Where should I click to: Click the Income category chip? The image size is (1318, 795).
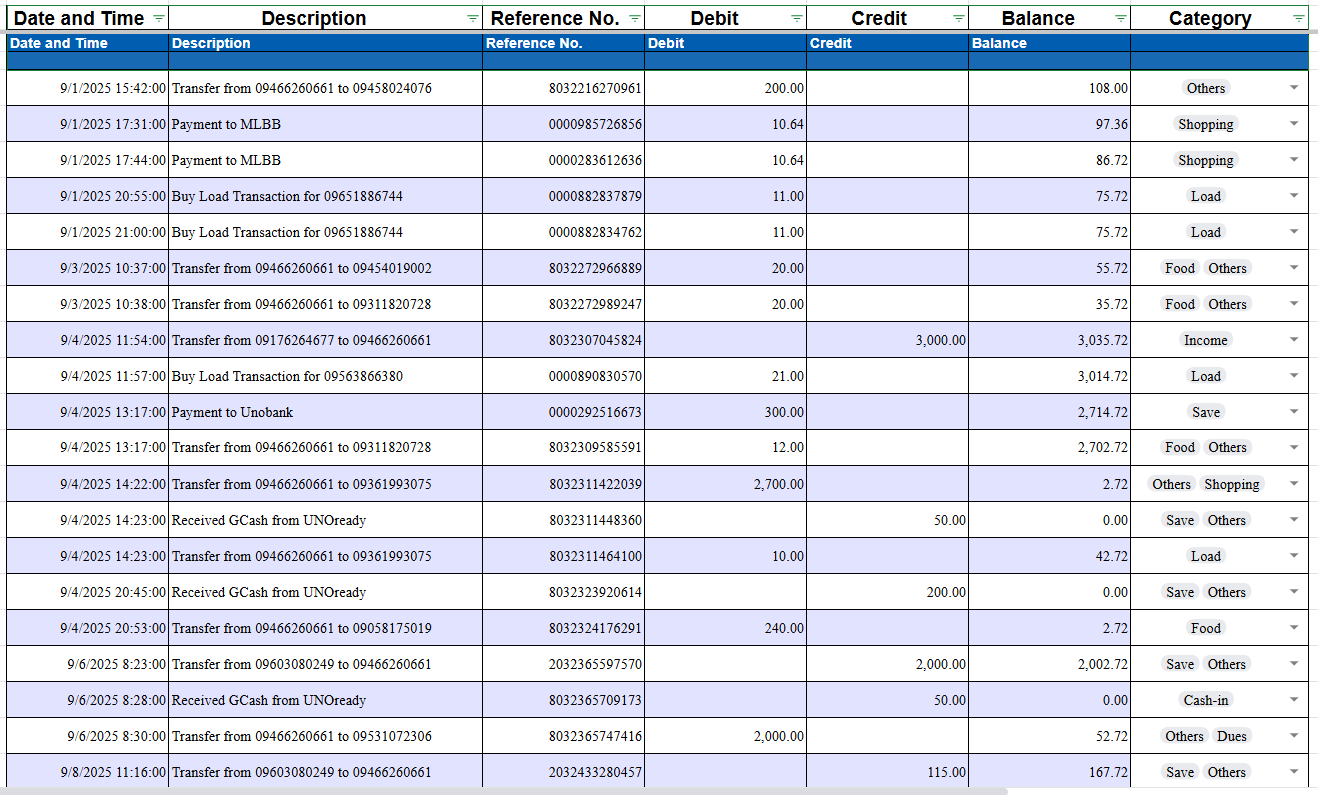[1205, 340]
